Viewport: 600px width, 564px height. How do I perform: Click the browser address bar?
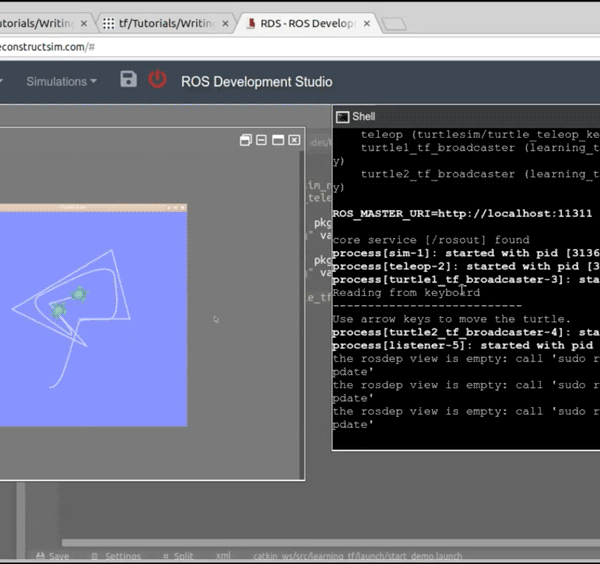(300, 47)
